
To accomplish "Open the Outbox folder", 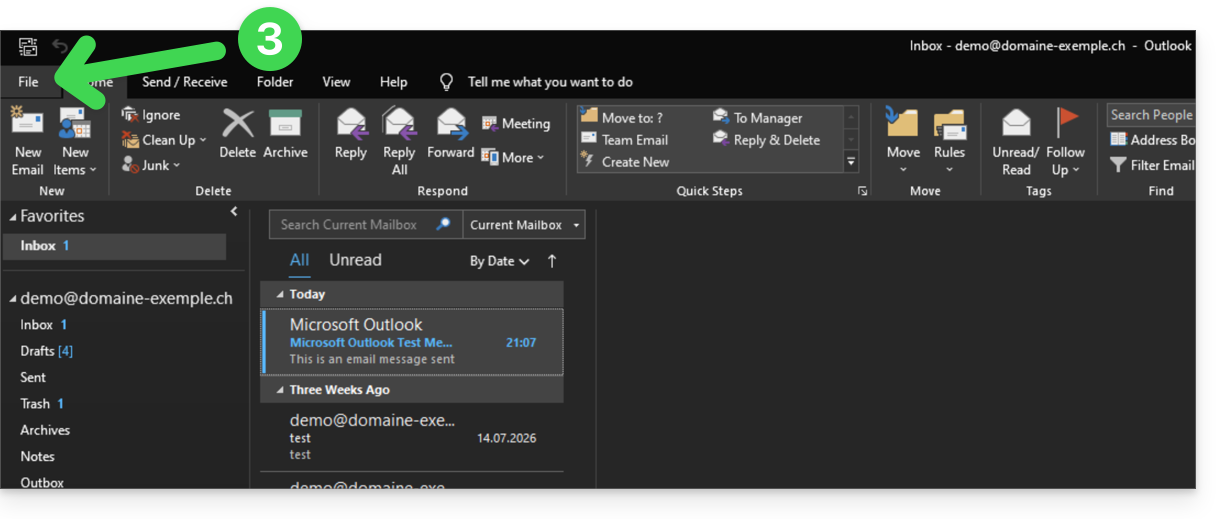I will click(x=42, y=482).
